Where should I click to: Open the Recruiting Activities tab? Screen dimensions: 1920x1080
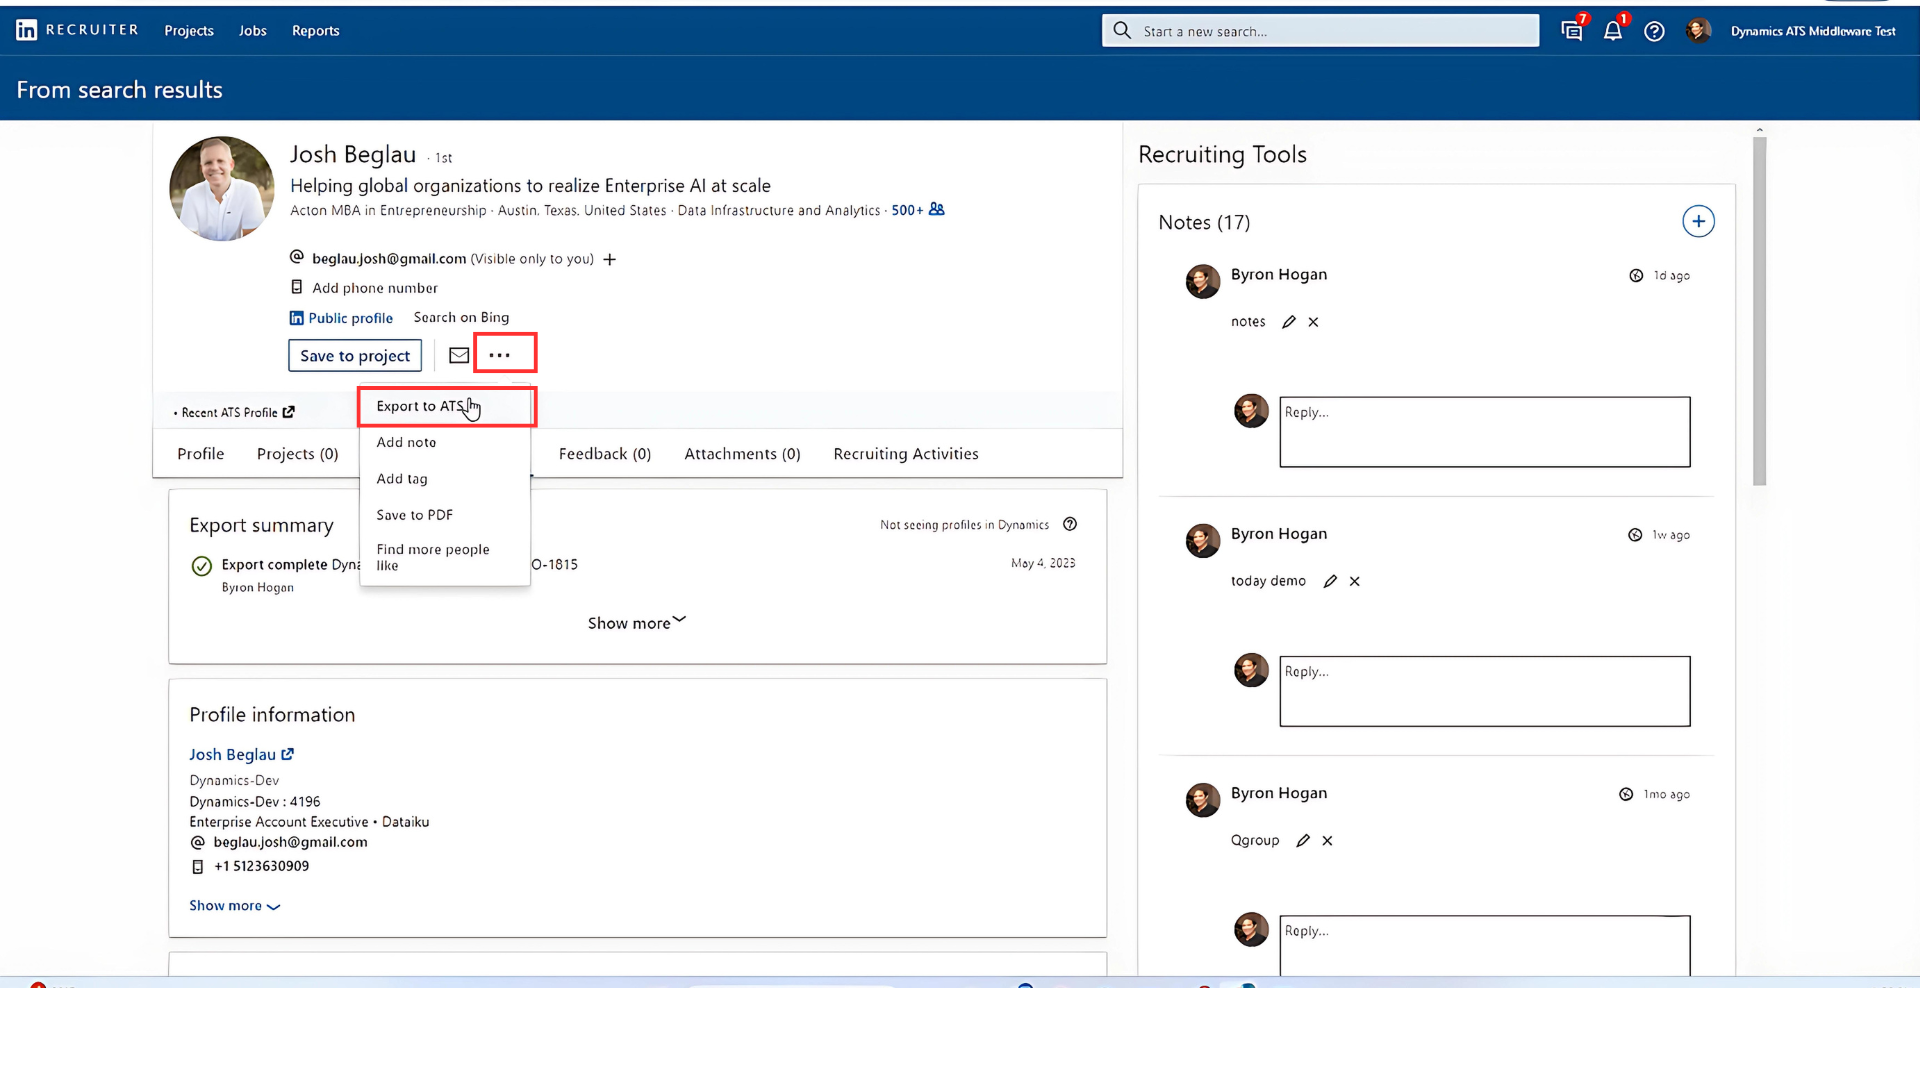pos(906,454)
